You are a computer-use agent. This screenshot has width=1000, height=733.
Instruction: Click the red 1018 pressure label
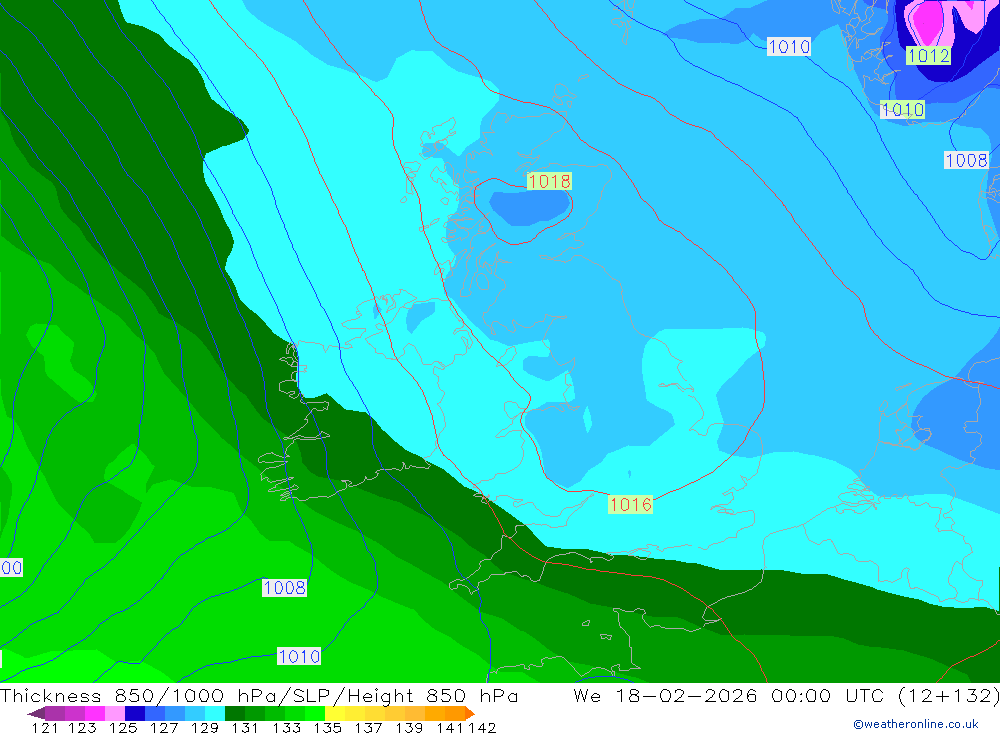coord(549,181)
